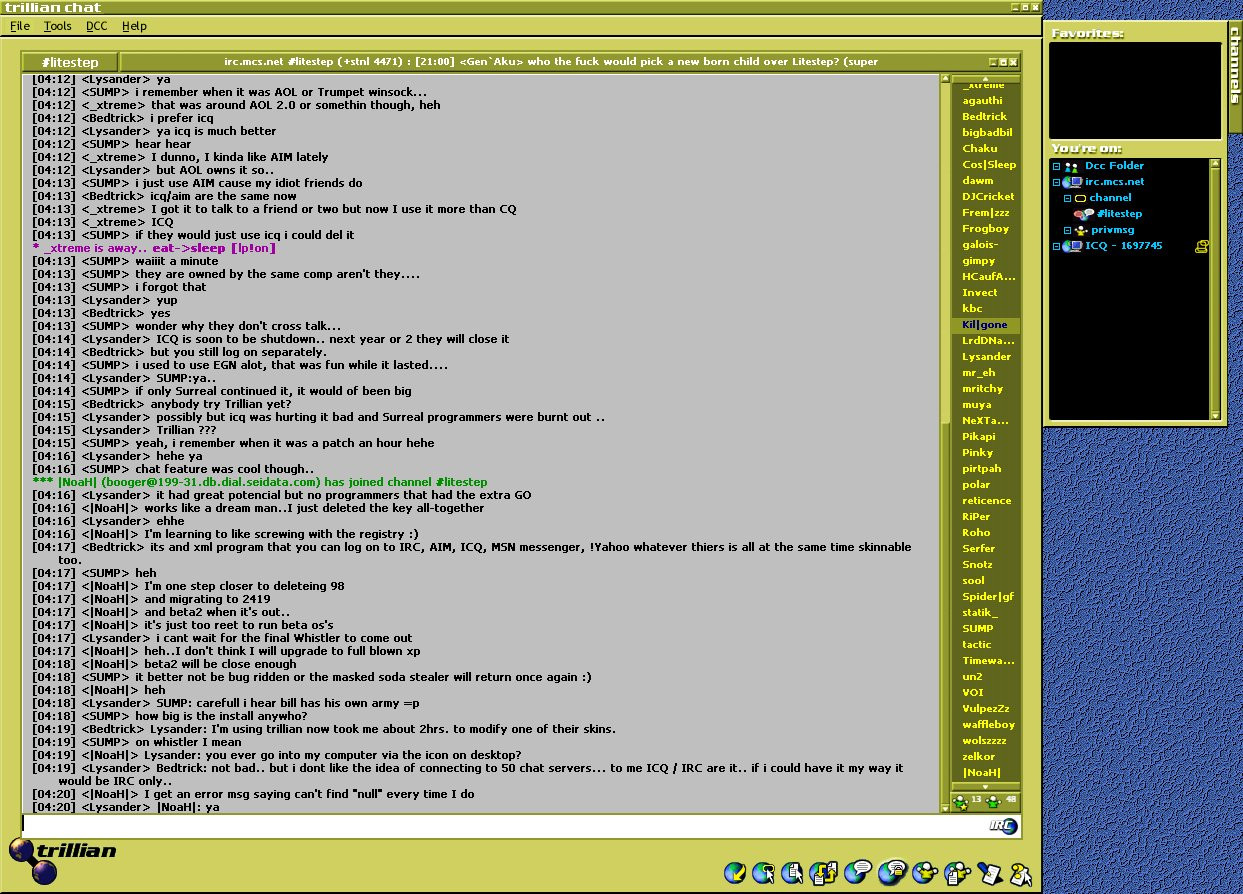Select user zelkor in nicklist
The width and height of the screenshot is (1243, 894).
[978, 757]
